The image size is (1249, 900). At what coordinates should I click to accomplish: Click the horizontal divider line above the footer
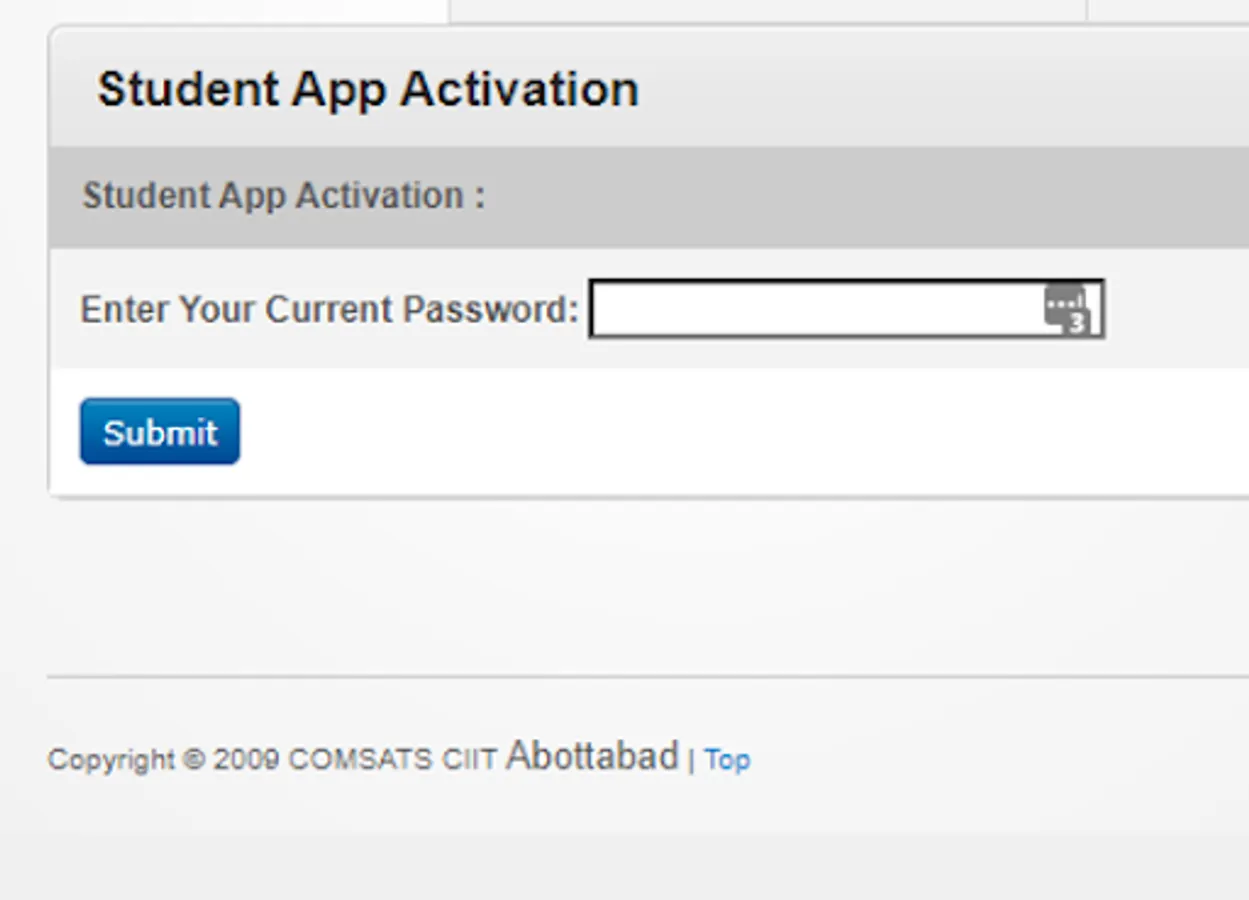click(640, 677)
